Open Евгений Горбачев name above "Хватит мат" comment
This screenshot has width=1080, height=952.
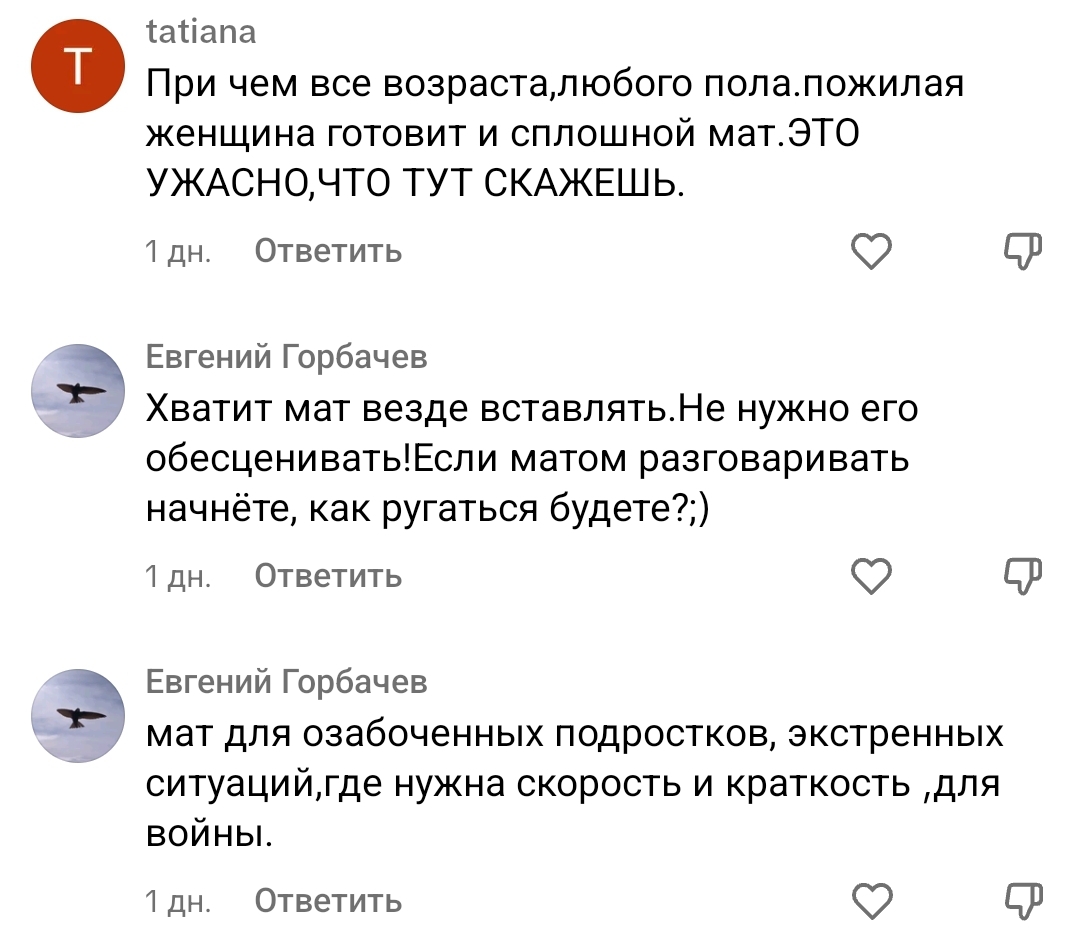click(x=286, y=357)
